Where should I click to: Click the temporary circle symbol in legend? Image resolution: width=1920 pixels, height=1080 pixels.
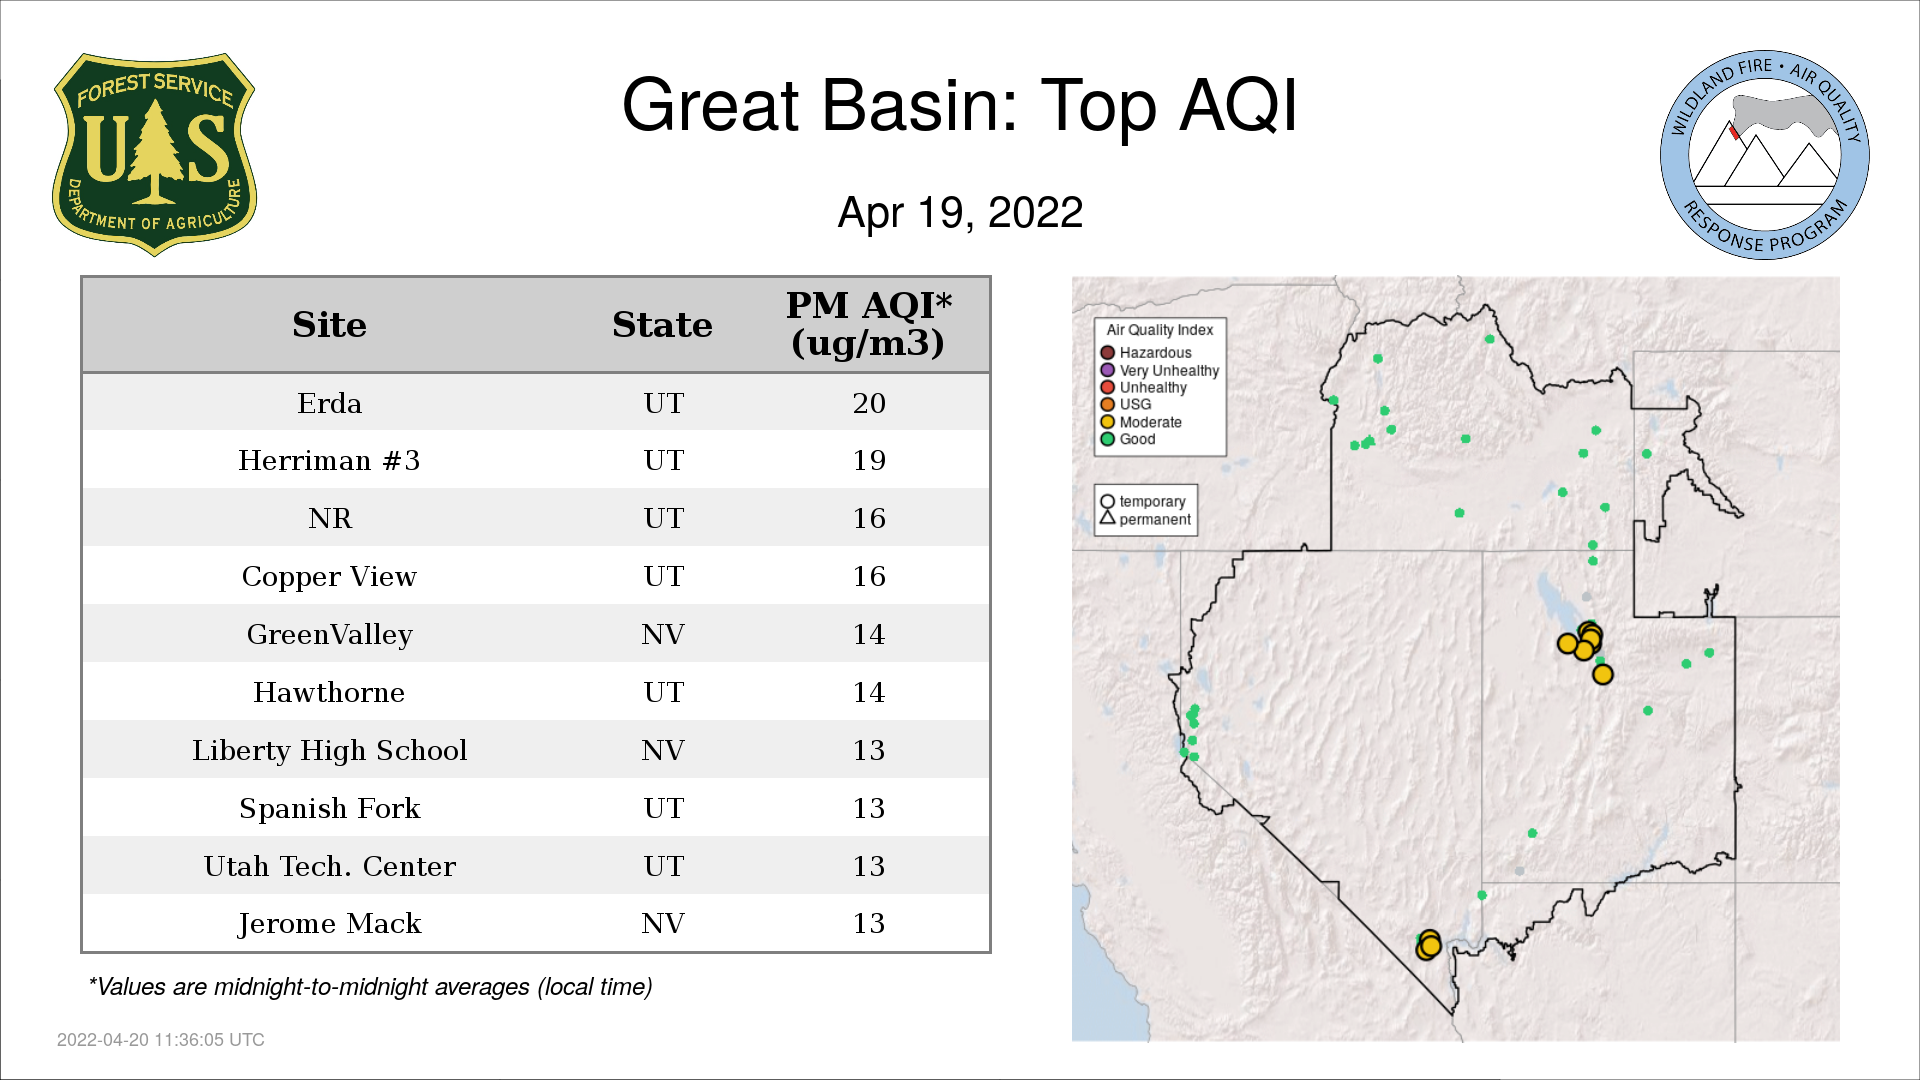point(1107,501)
